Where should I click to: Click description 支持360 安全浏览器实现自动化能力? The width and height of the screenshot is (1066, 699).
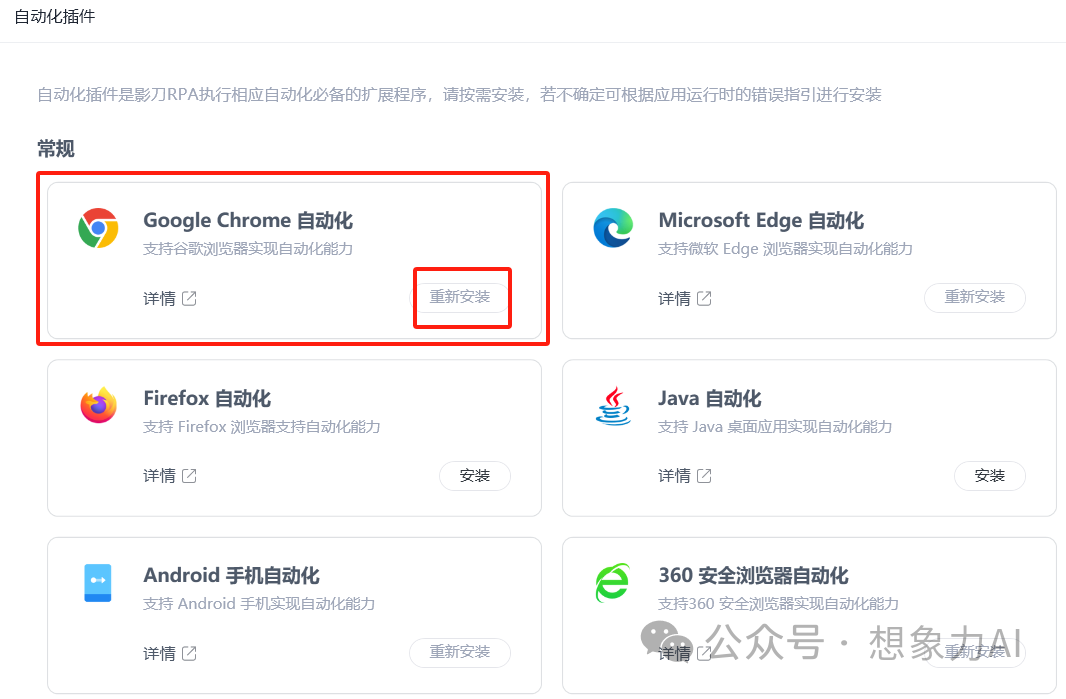[778, 604]
